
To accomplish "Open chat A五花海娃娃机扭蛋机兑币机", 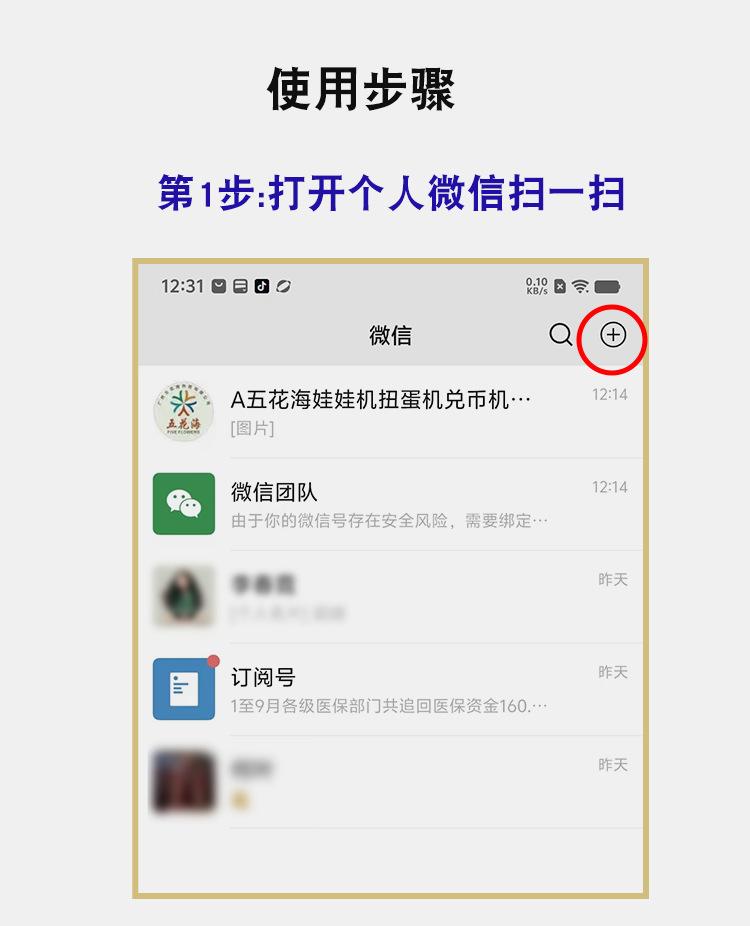I will 390,412.
